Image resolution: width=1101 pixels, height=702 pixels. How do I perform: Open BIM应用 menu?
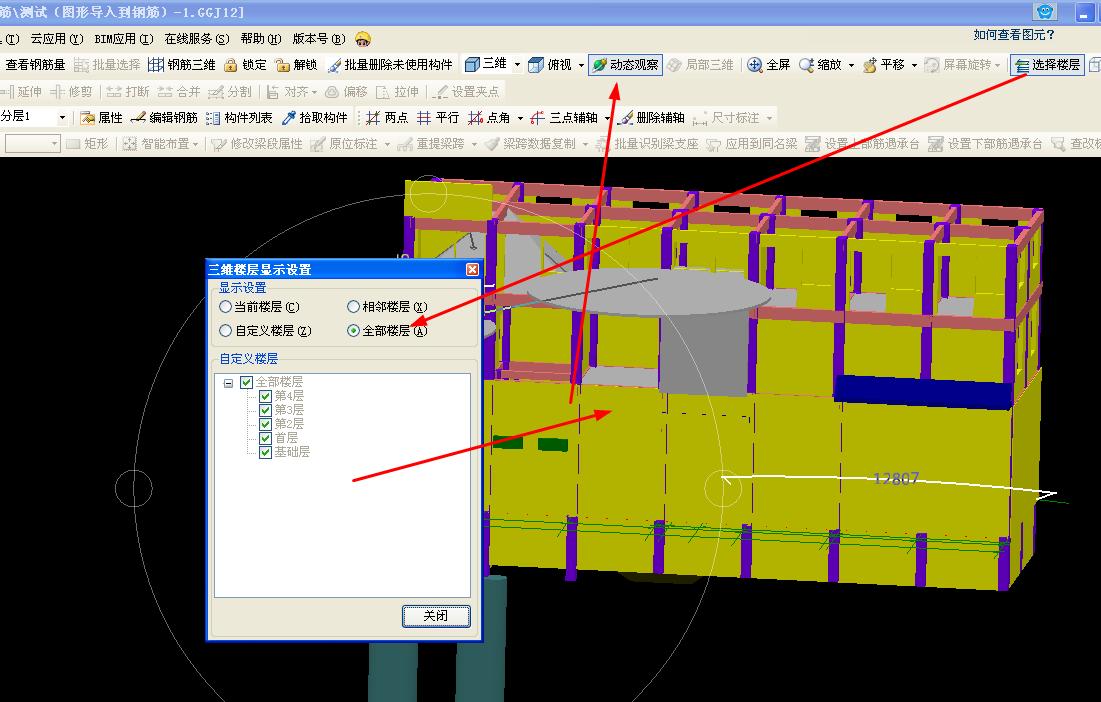(x=124, y=39)
